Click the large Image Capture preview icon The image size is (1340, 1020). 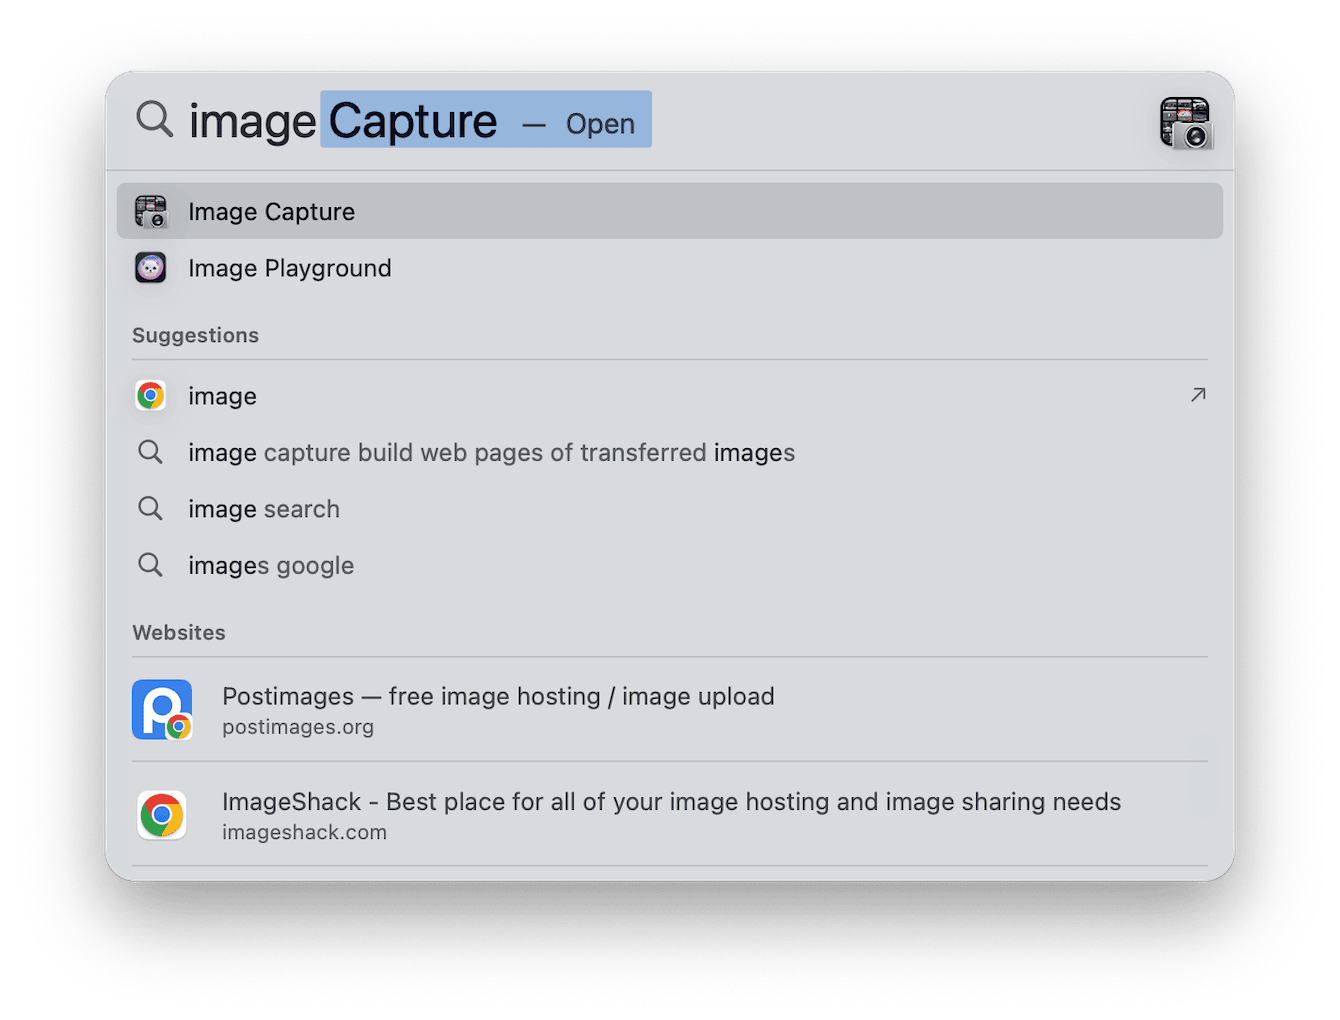(x=1185, y=123)
